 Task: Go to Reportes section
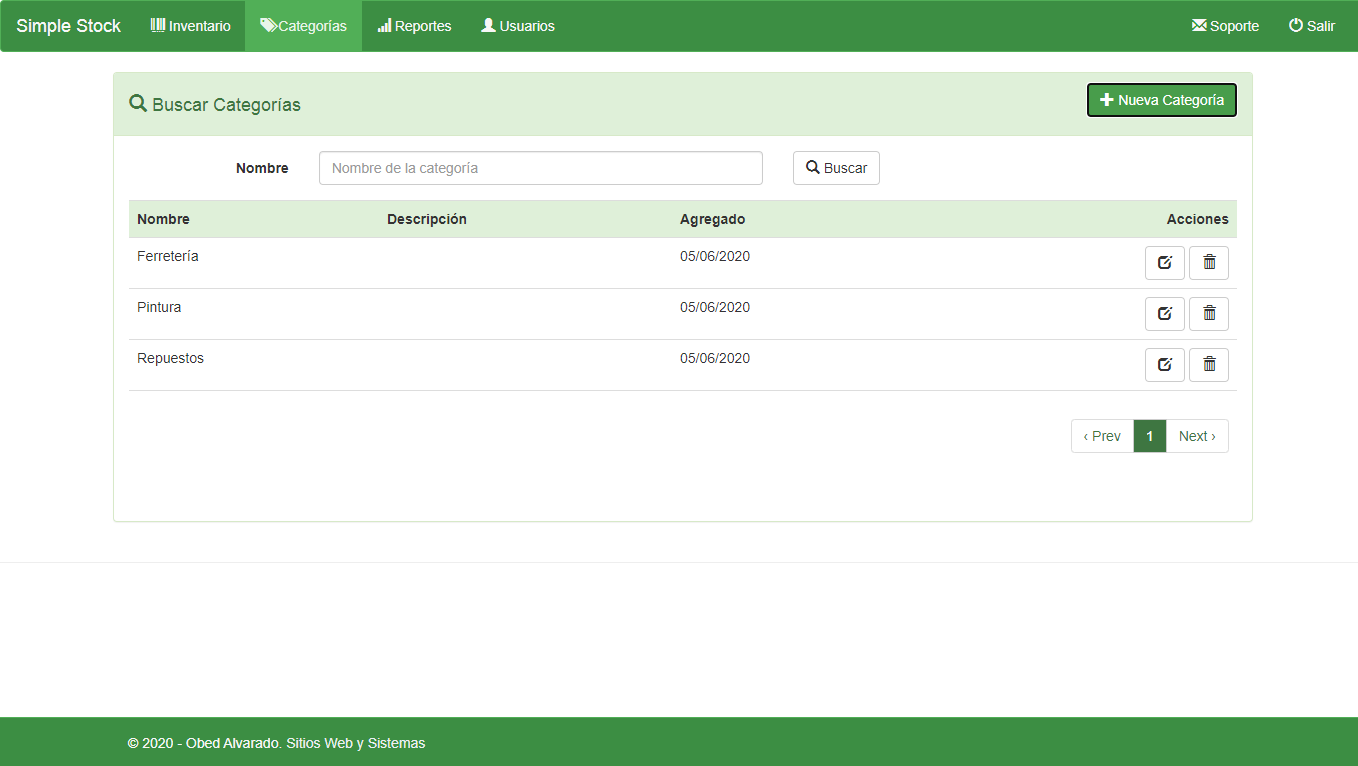pos(414,26)
